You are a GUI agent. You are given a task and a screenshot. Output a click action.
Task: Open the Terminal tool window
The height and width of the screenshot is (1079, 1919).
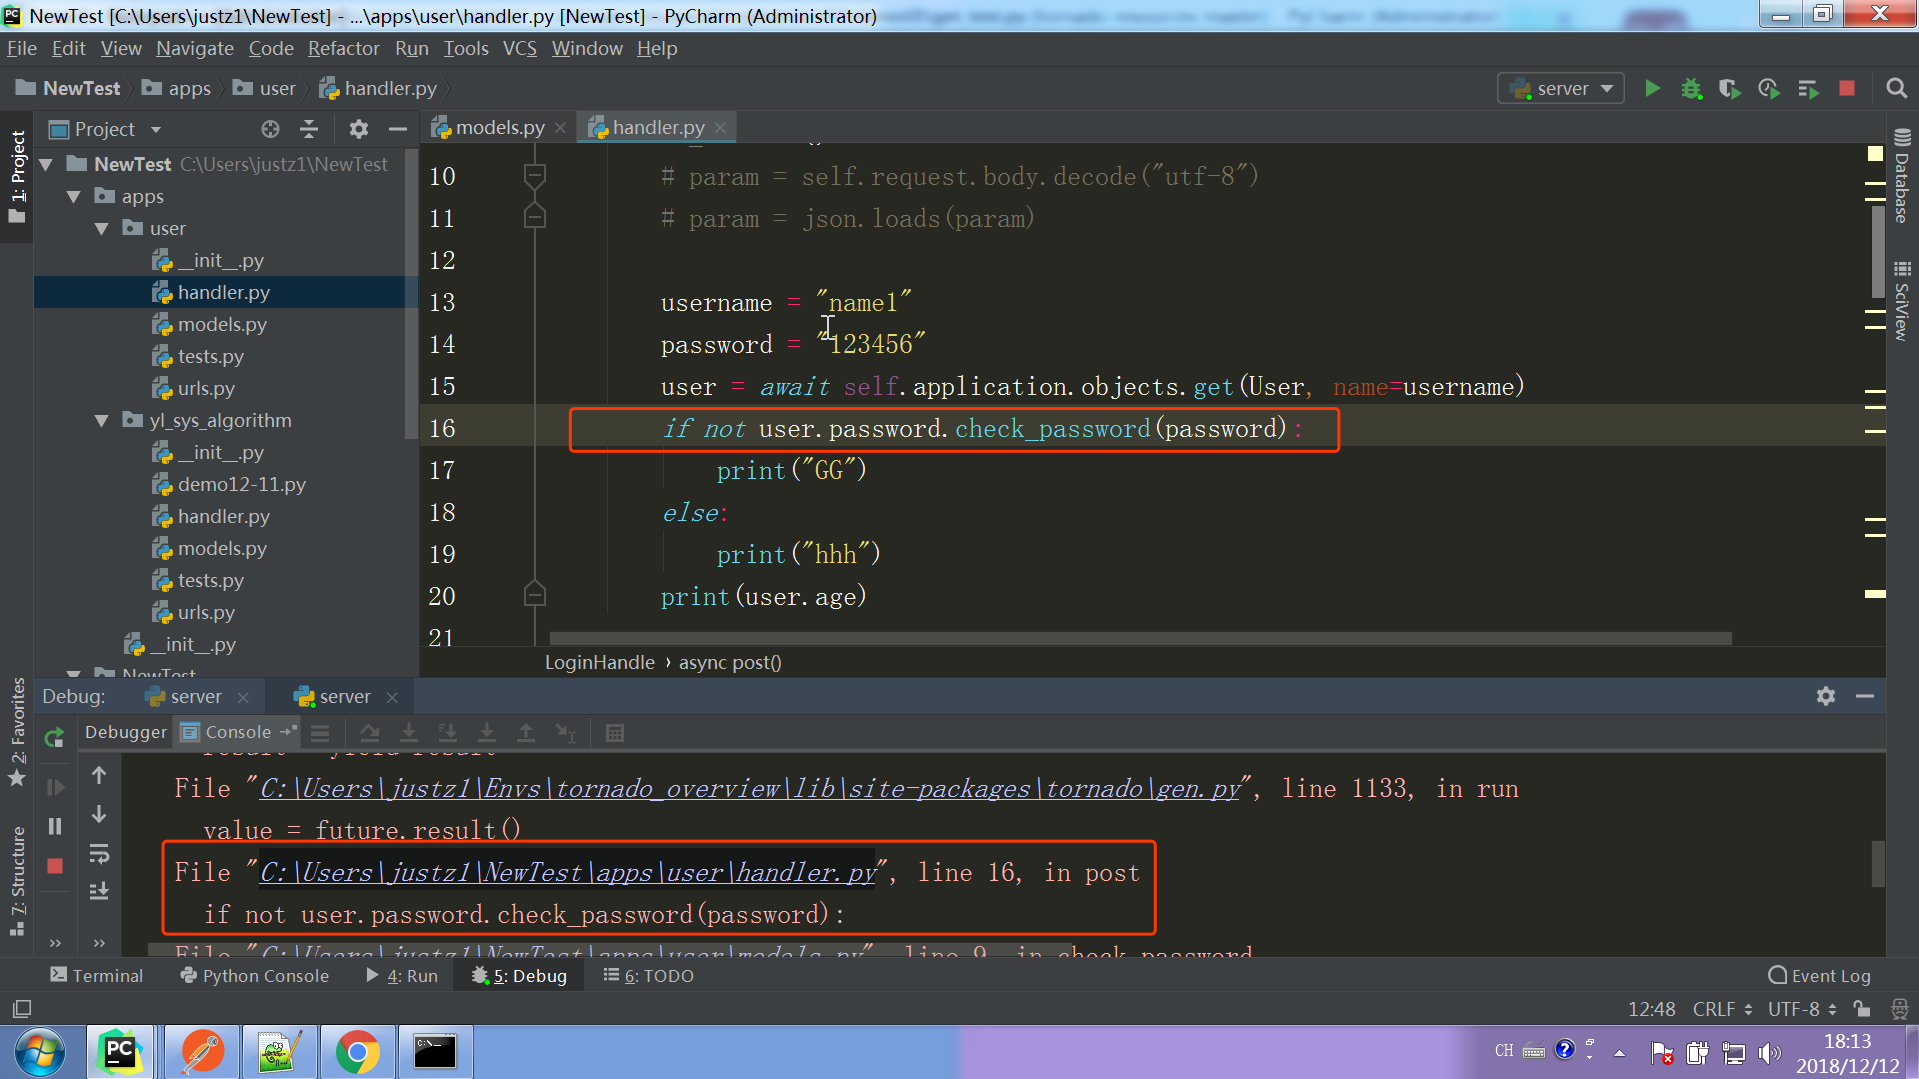(97, 976)
